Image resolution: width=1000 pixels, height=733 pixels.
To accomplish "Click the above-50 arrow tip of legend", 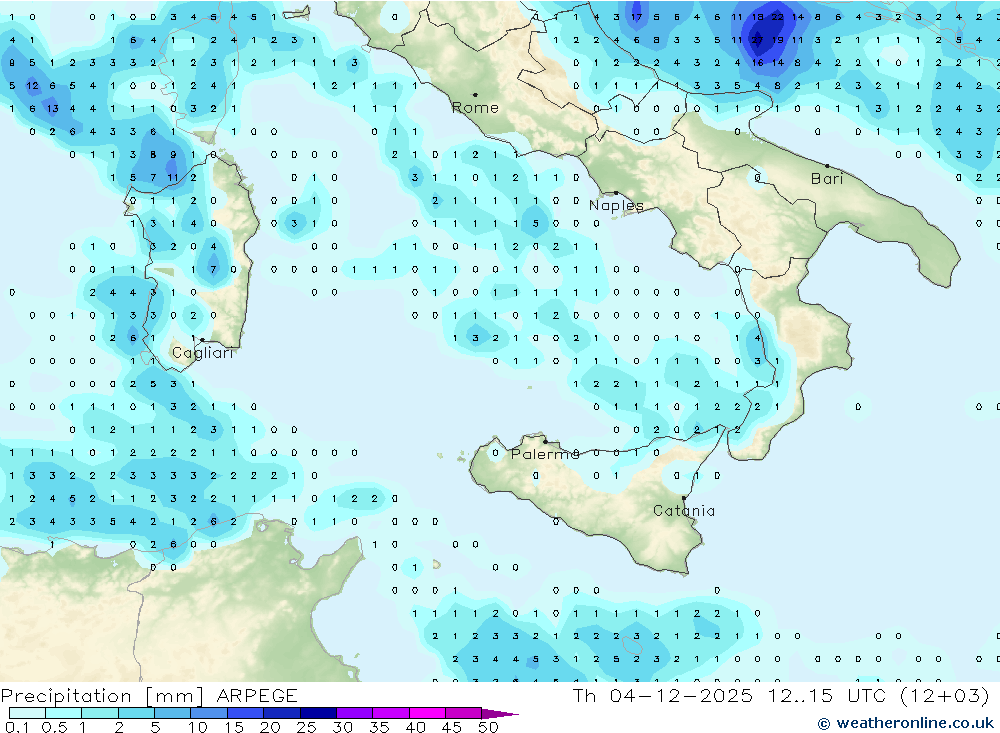I will [501, 713].
